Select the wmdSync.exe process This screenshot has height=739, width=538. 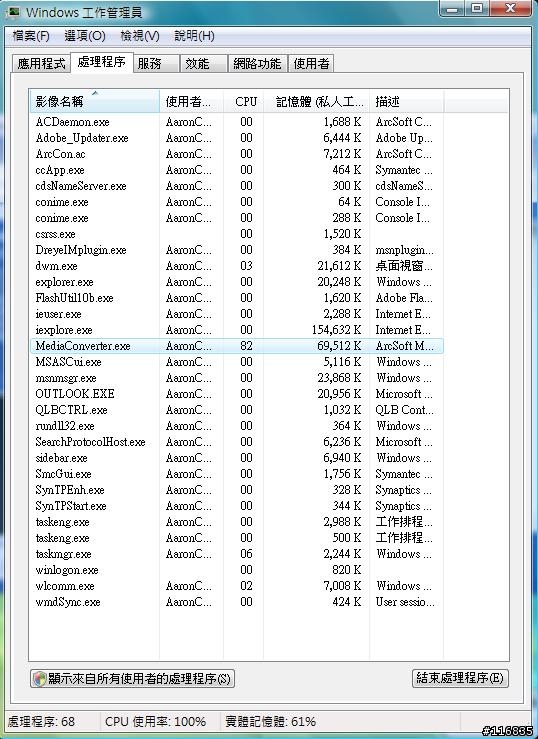236,602
